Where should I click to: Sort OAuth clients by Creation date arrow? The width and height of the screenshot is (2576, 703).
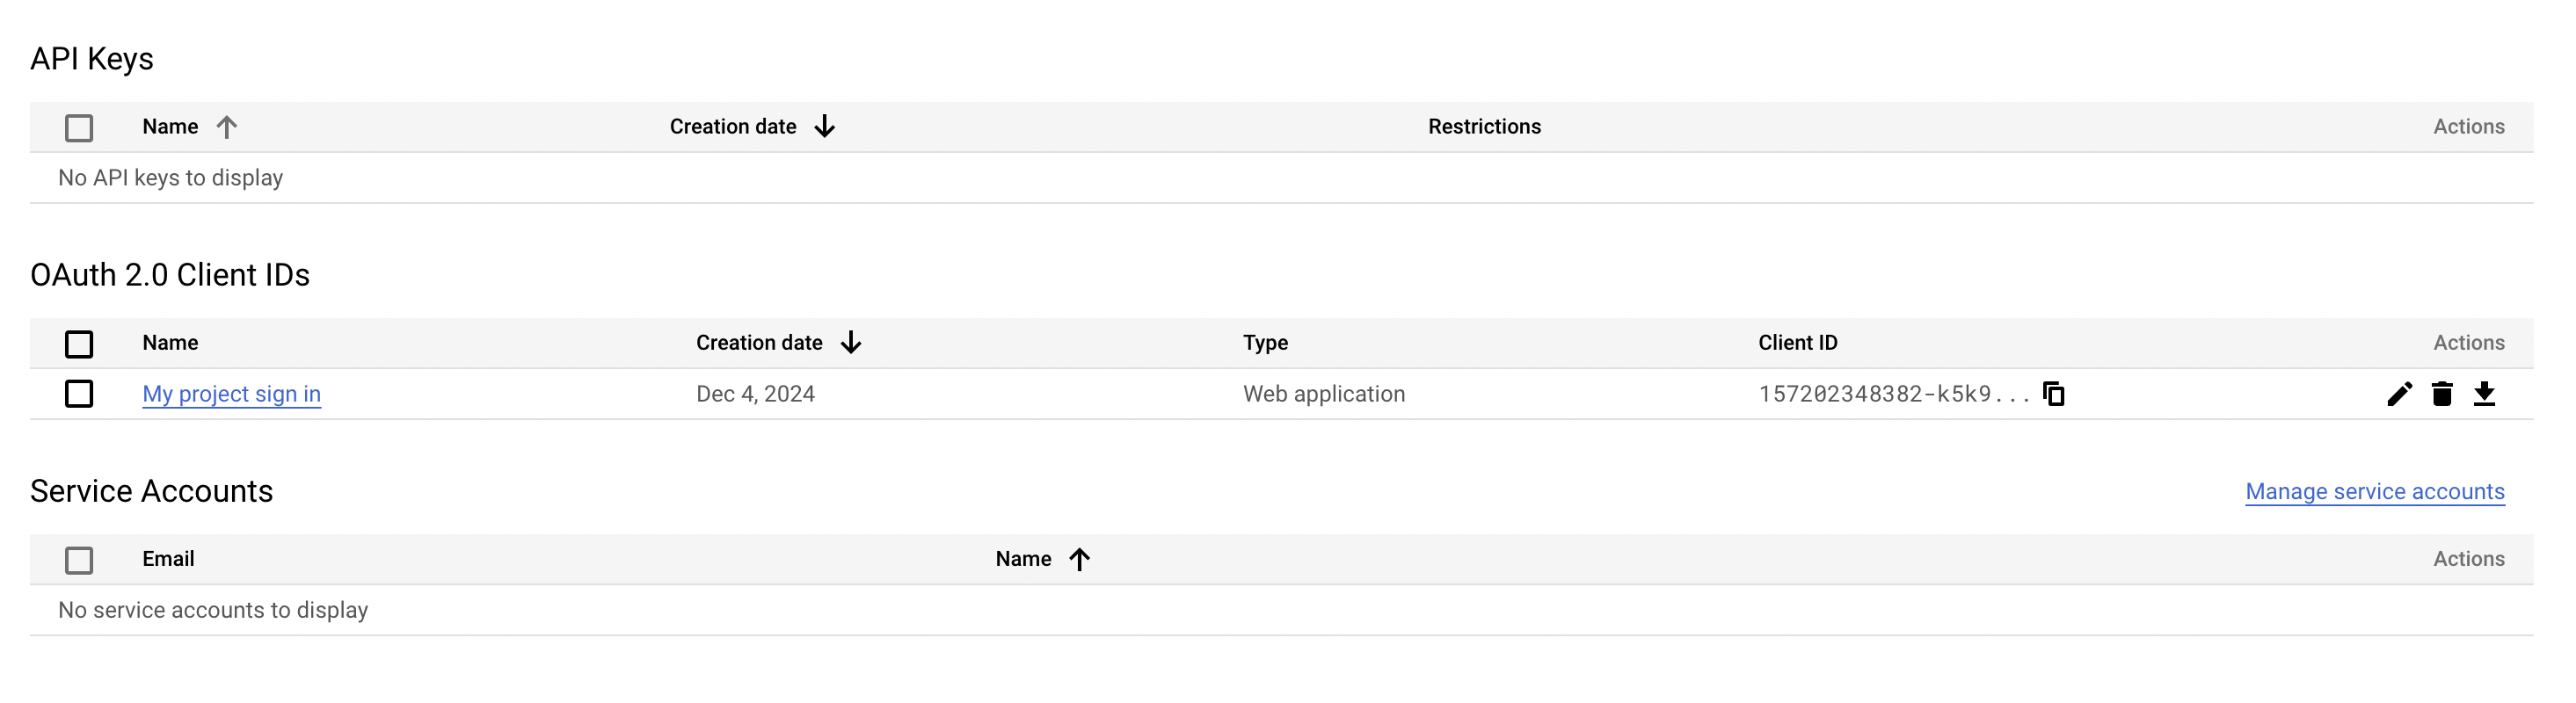coord(851,343)
